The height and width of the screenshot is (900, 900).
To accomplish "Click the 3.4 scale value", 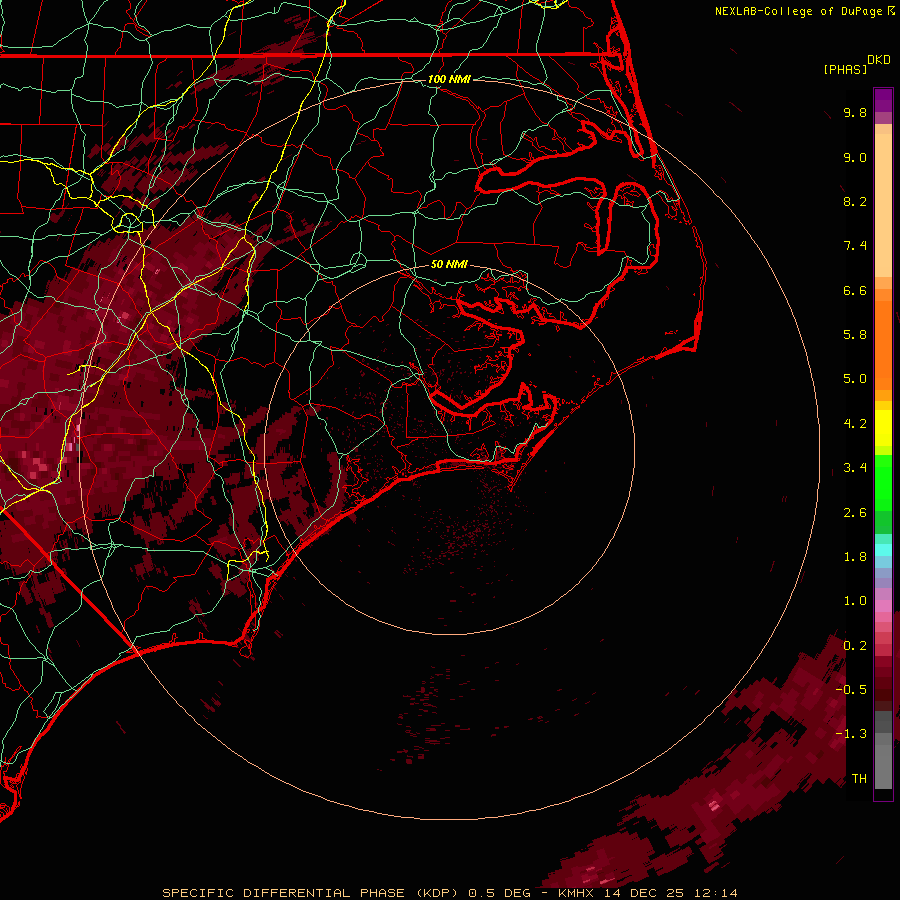I will [855, 468].
